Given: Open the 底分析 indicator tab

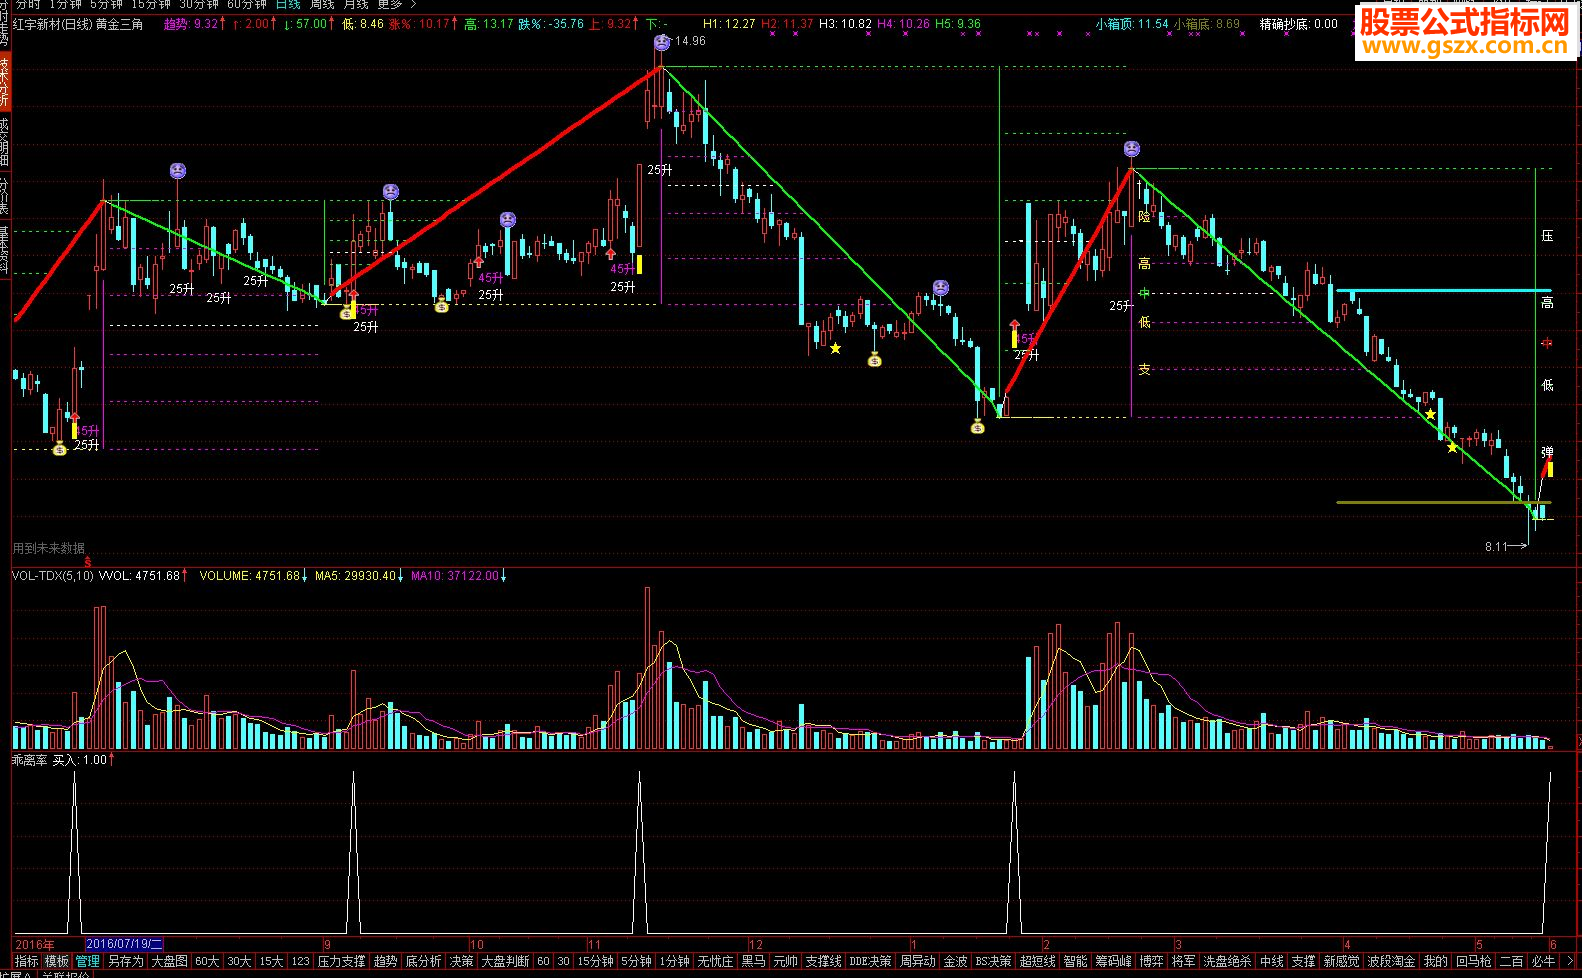Looking at the screenshot, I should pyautogui.click(x=424, y=961).
